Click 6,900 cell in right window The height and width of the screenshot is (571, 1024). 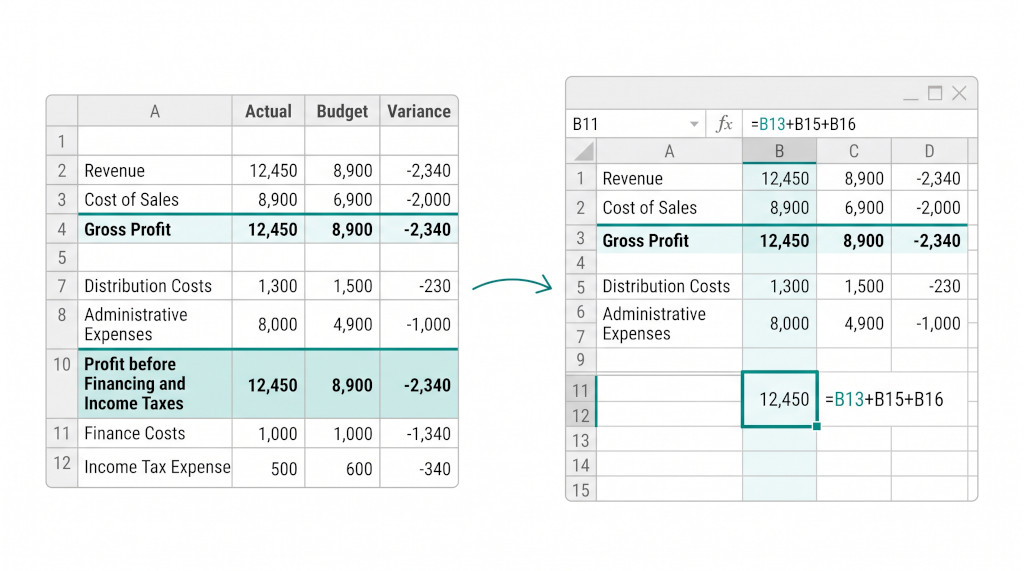click(x=854, y=207)
